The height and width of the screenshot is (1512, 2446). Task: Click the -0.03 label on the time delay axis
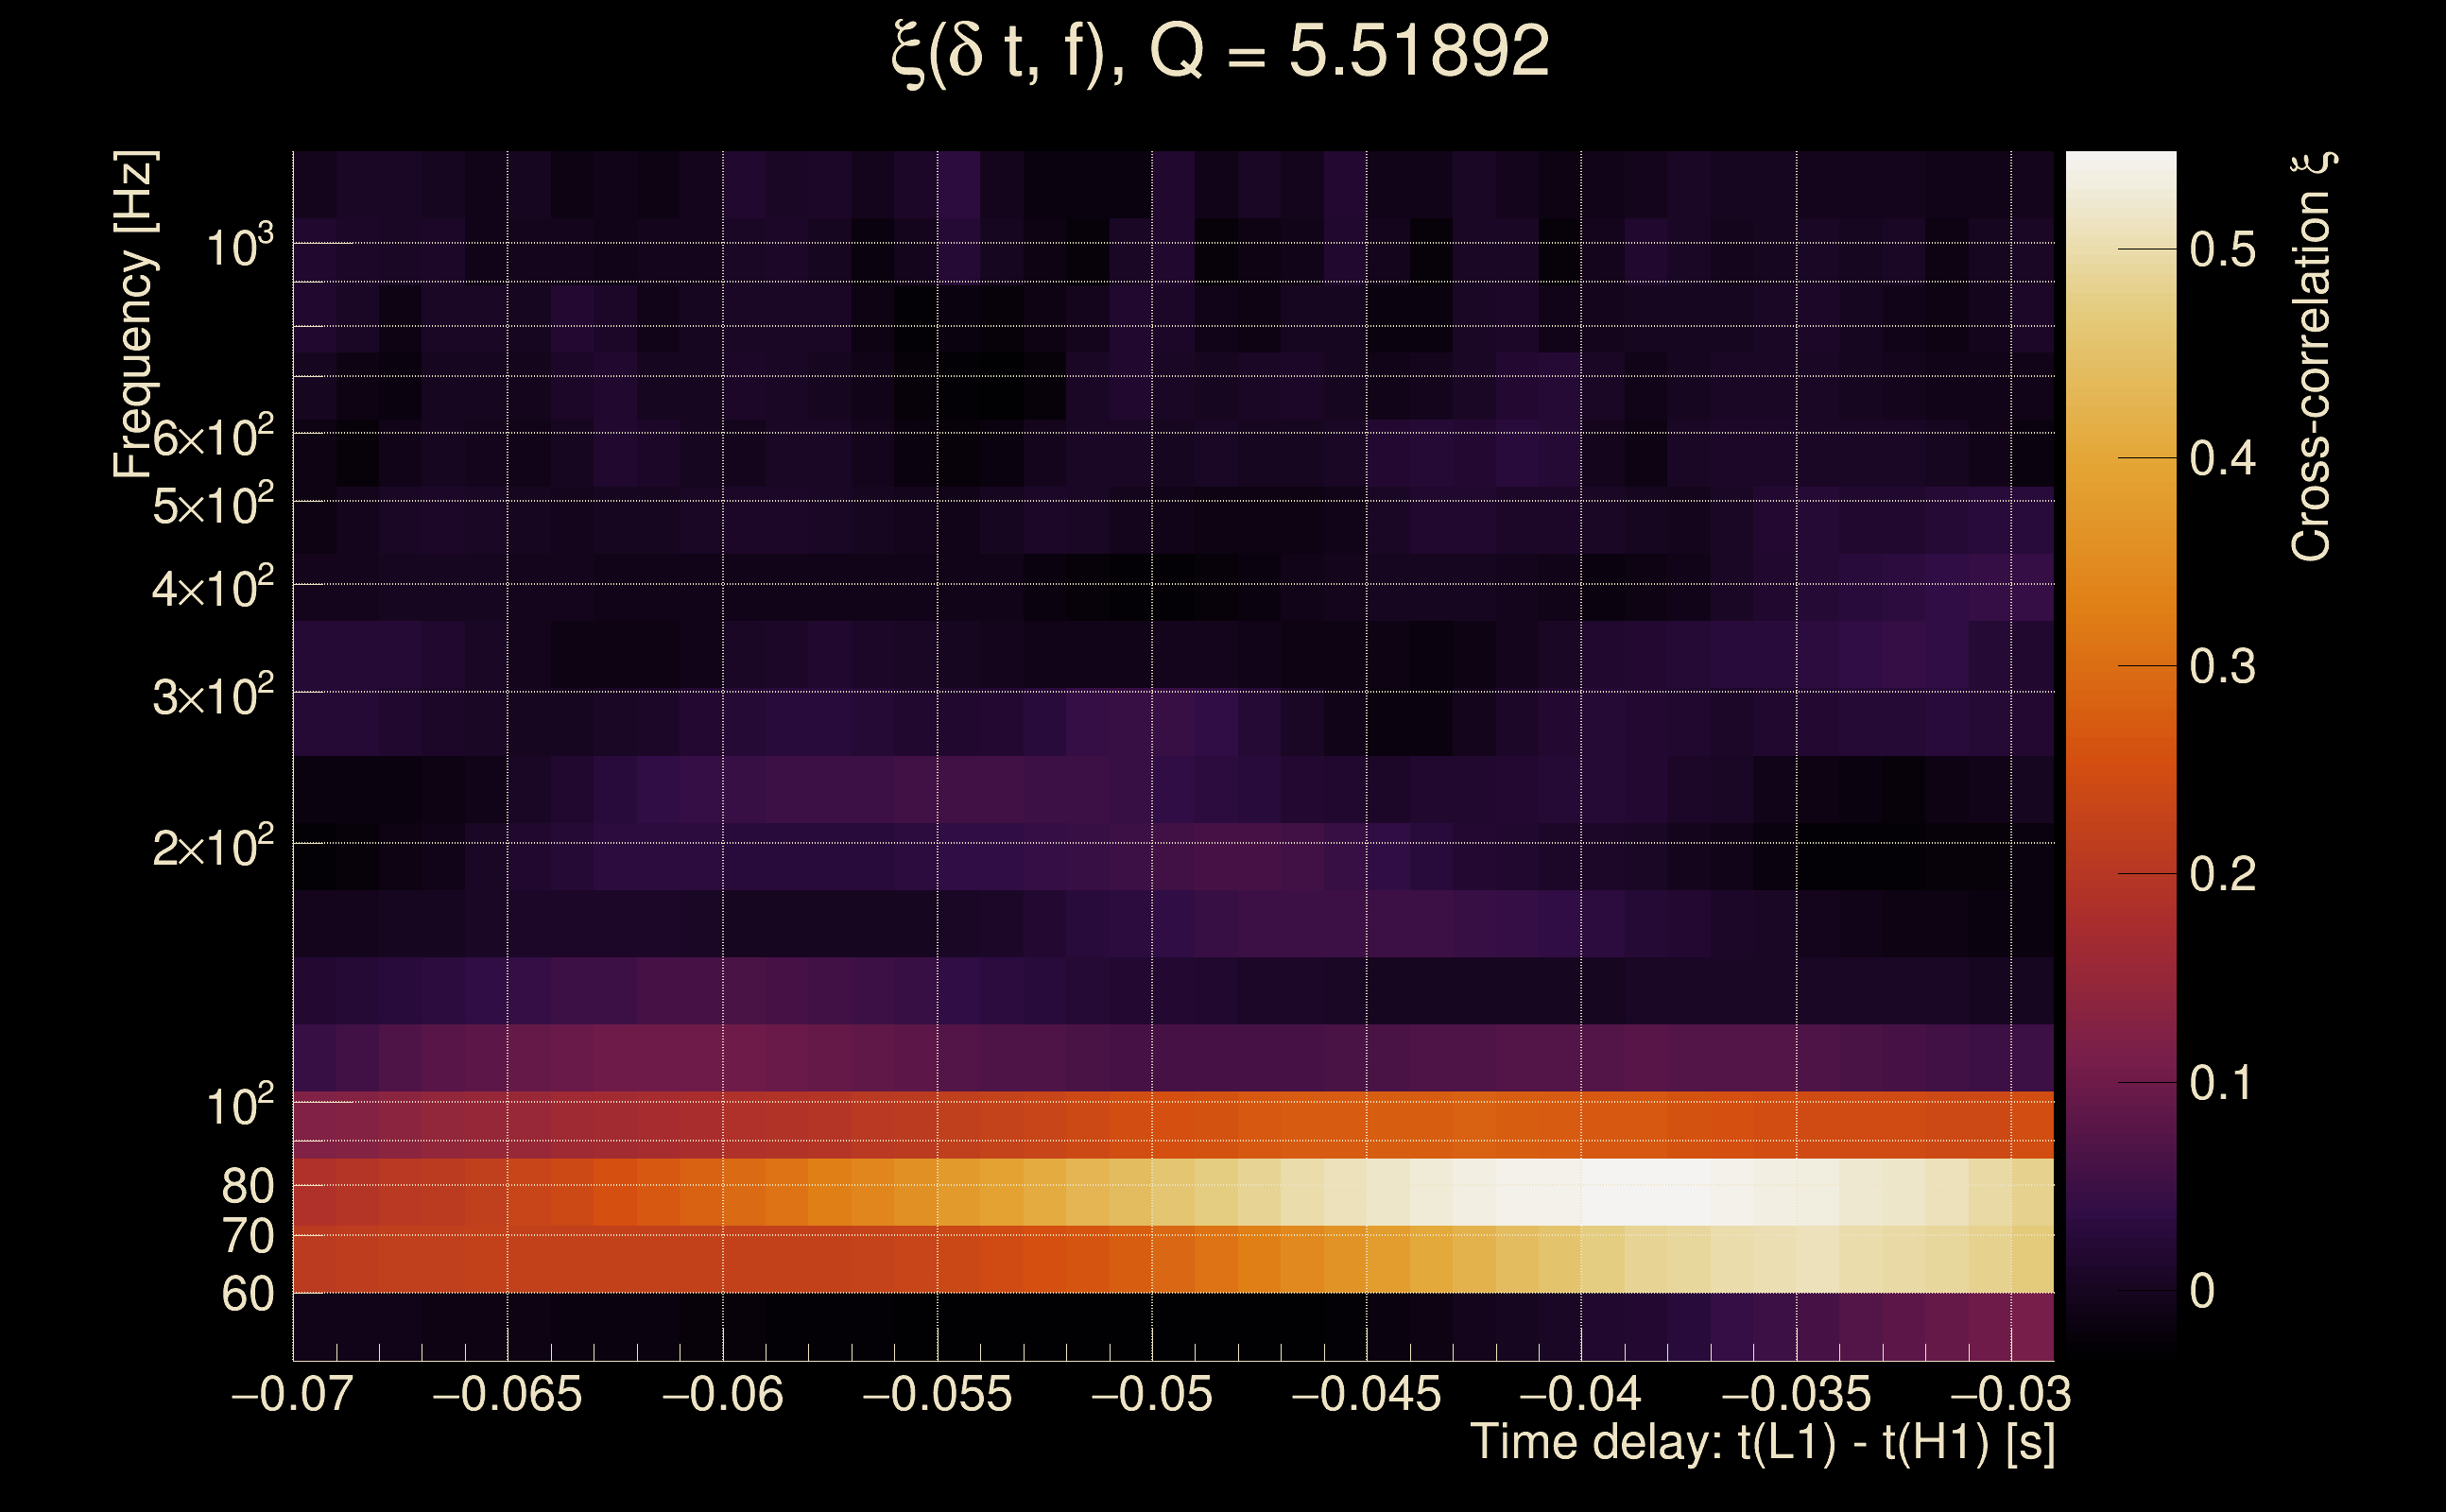click(2010, 1394)
